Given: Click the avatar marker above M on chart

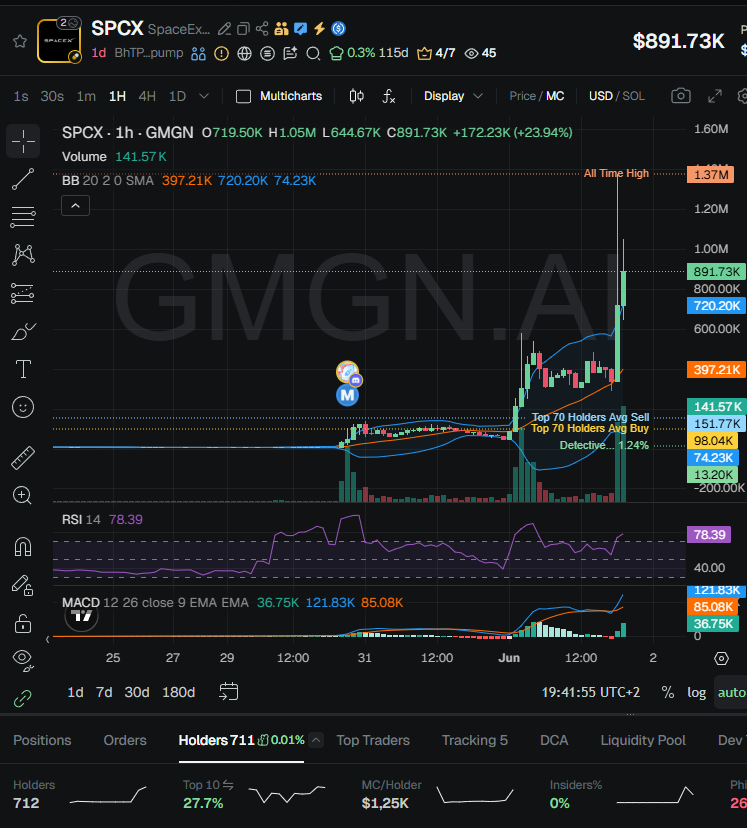Looking at the screenshot, I should coord(348,373).
